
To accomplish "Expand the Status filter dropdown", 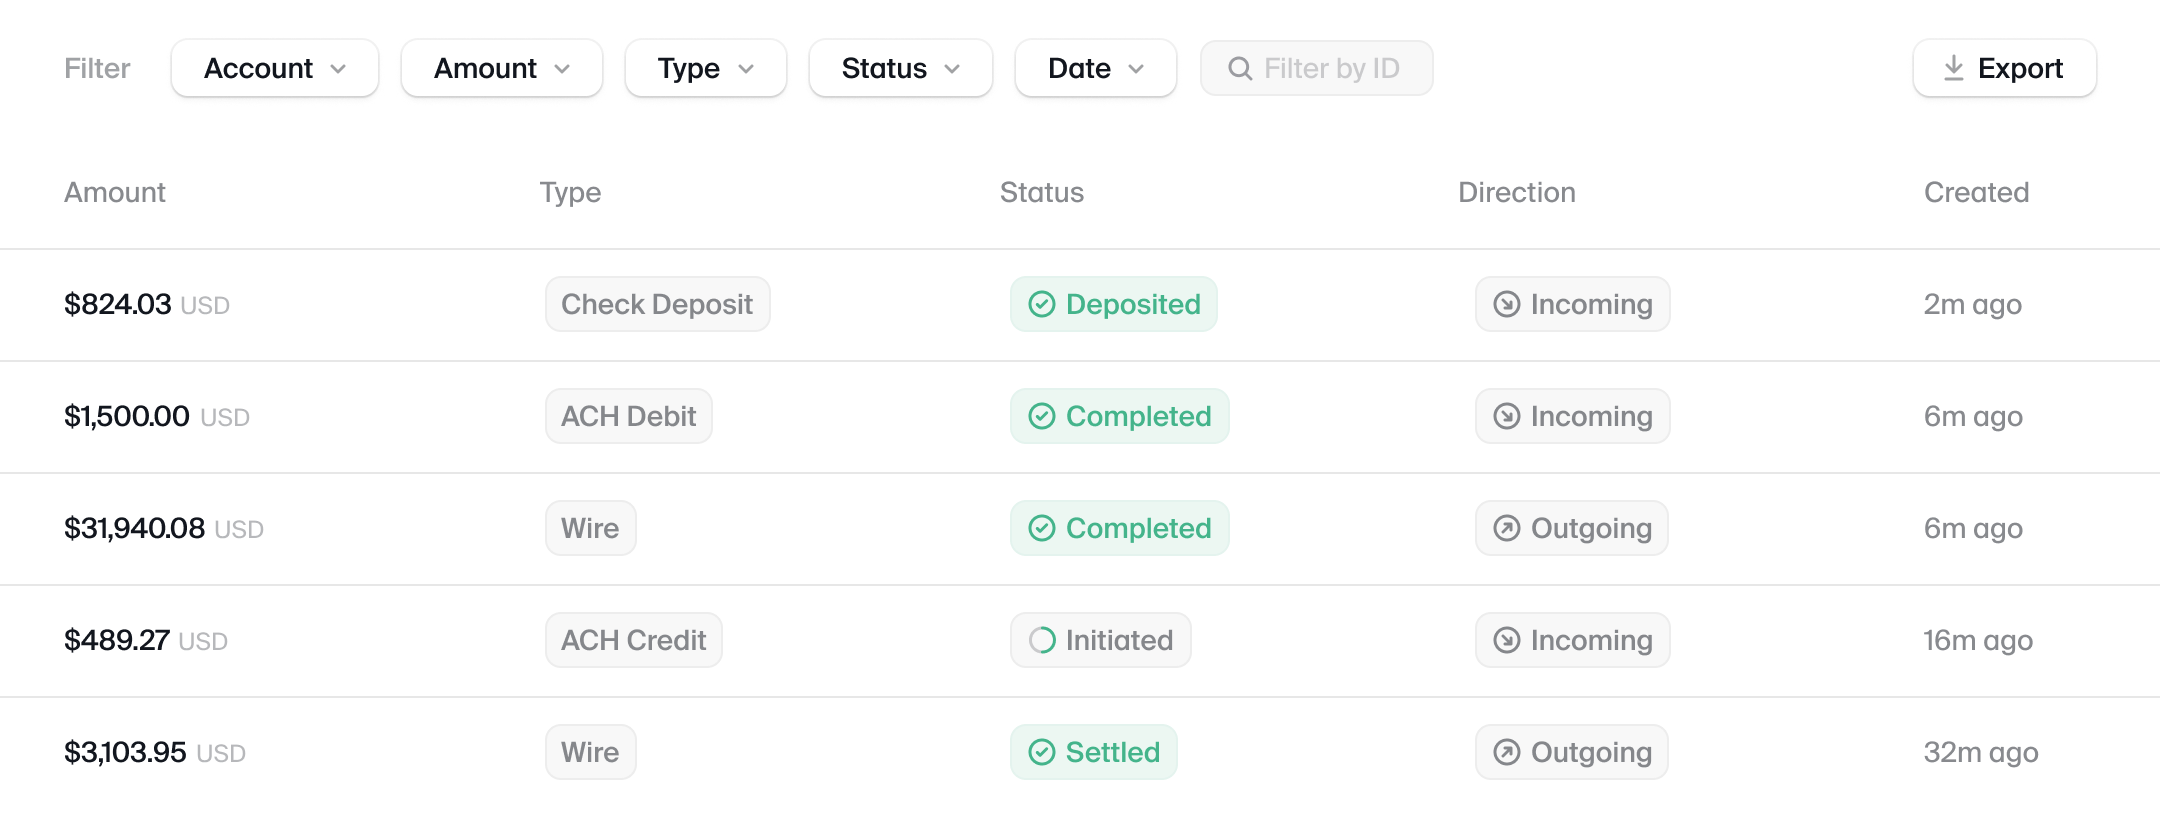I will point(901,68).
